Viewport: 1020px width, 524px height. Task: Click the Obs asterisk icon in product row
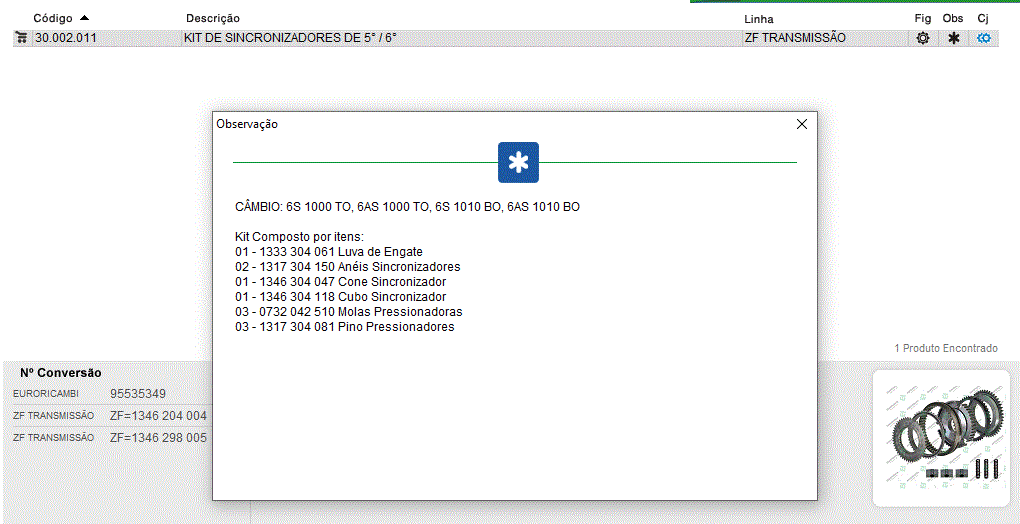[x=953, y=38]
